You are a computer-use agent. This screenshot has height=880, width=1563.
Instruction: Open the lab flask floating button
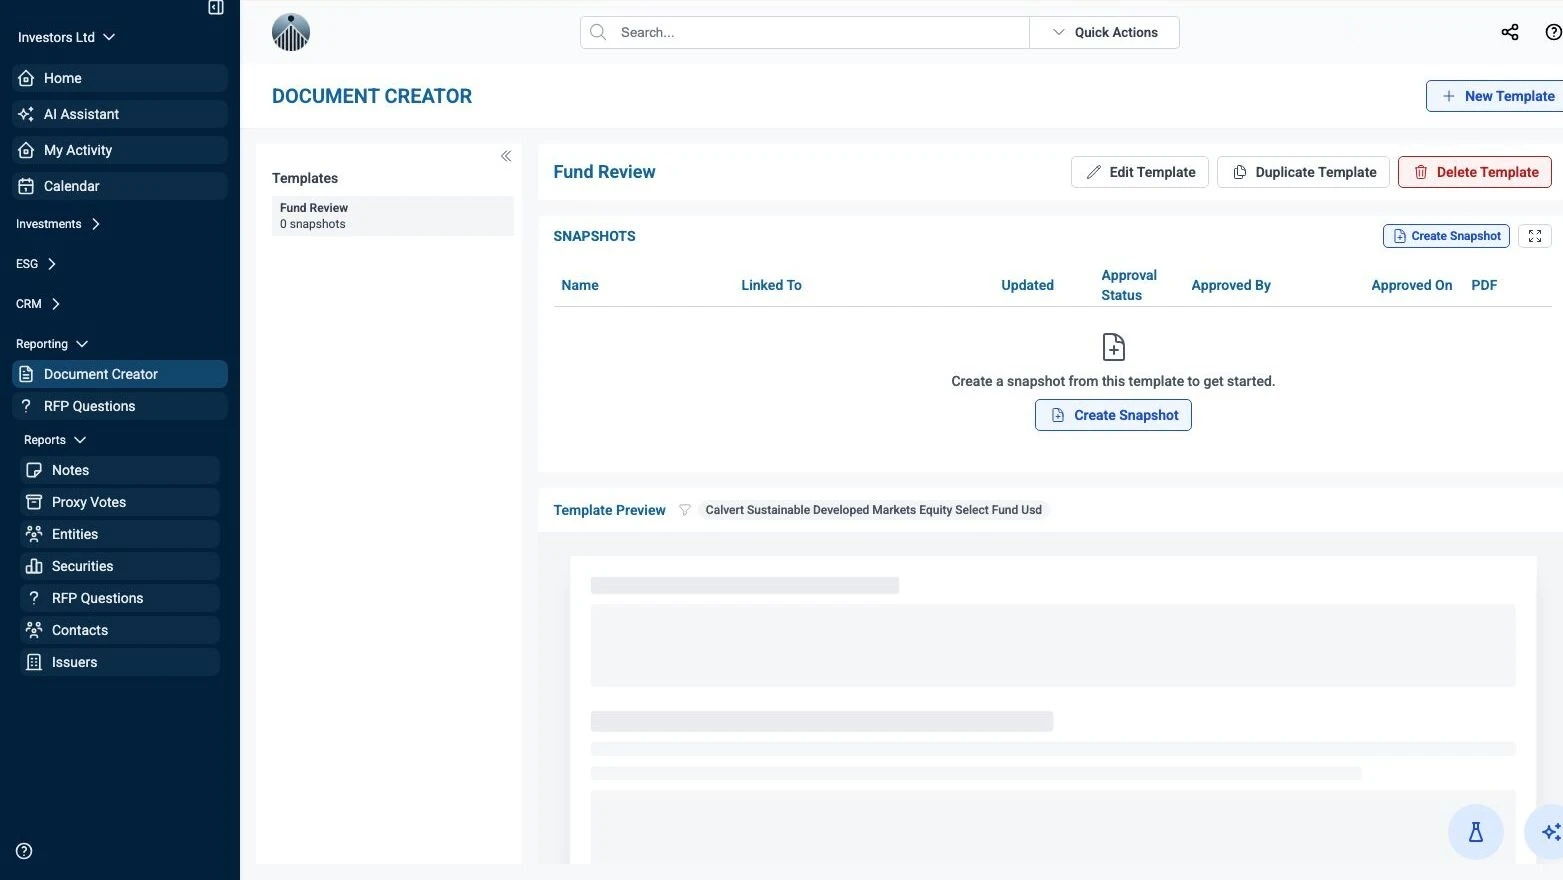[x=1476, y=832]
